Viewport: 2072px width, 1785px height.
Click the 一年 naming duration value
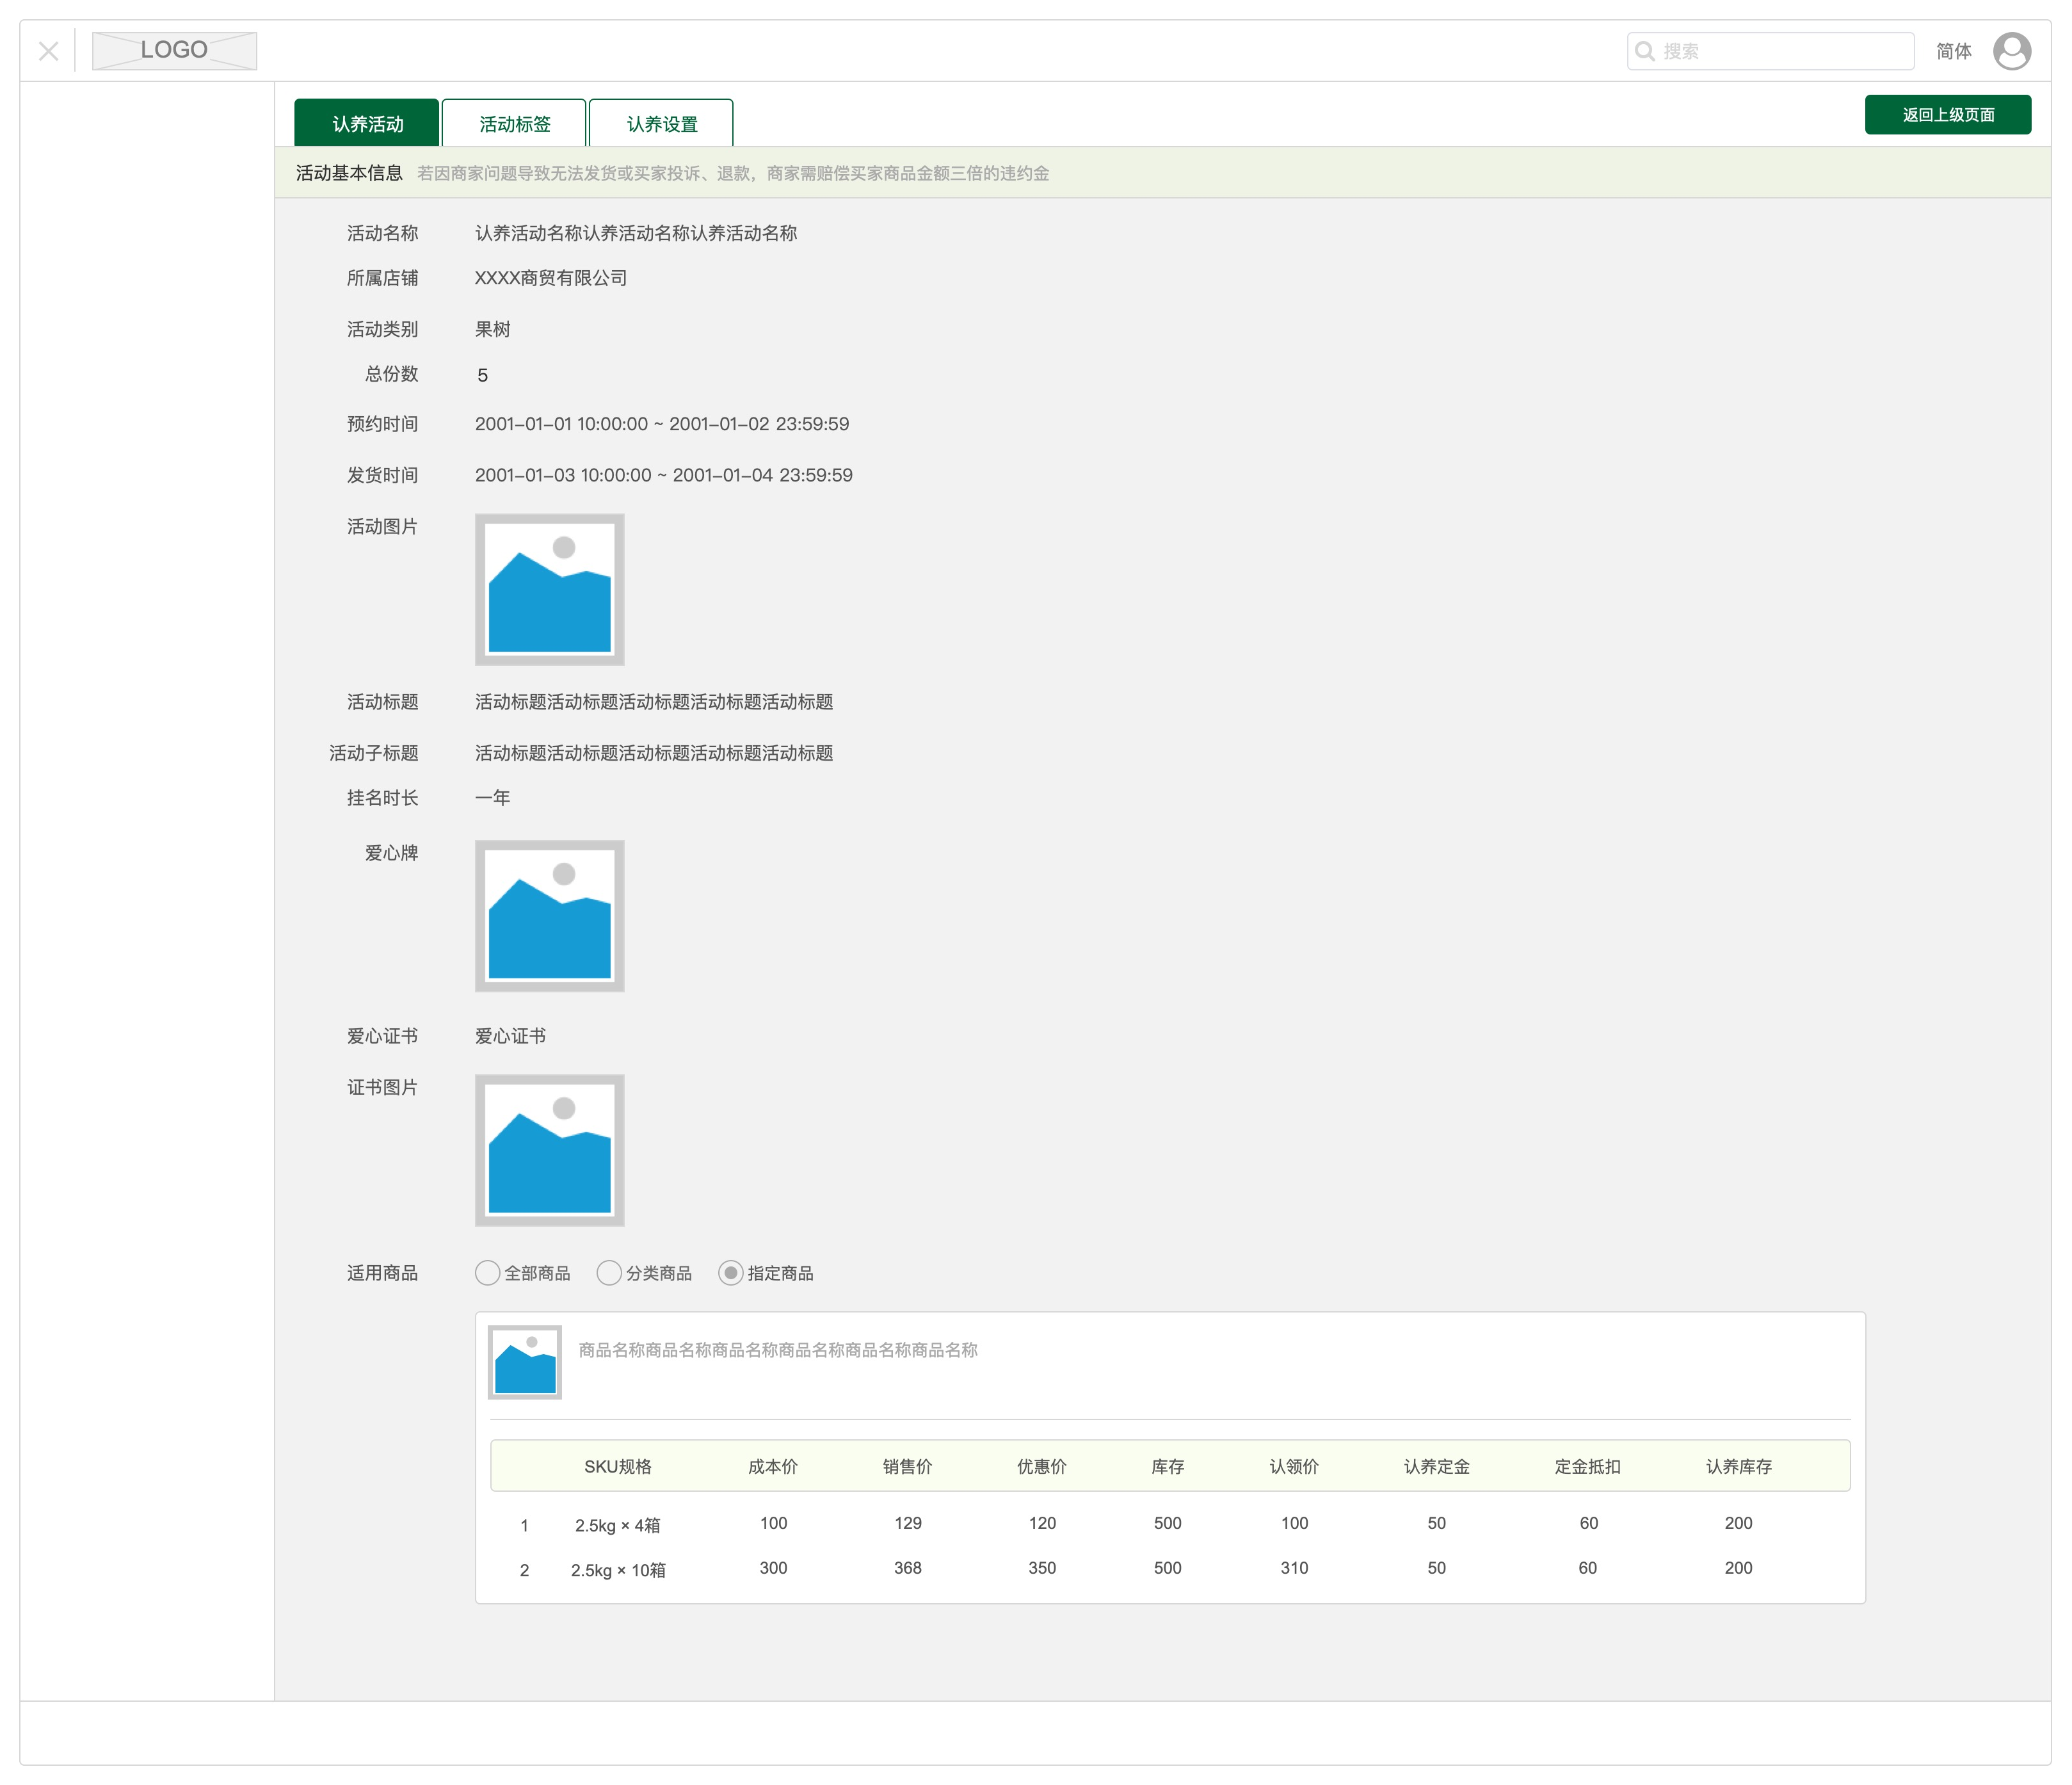pyautogui.click(x=492, y=797)
